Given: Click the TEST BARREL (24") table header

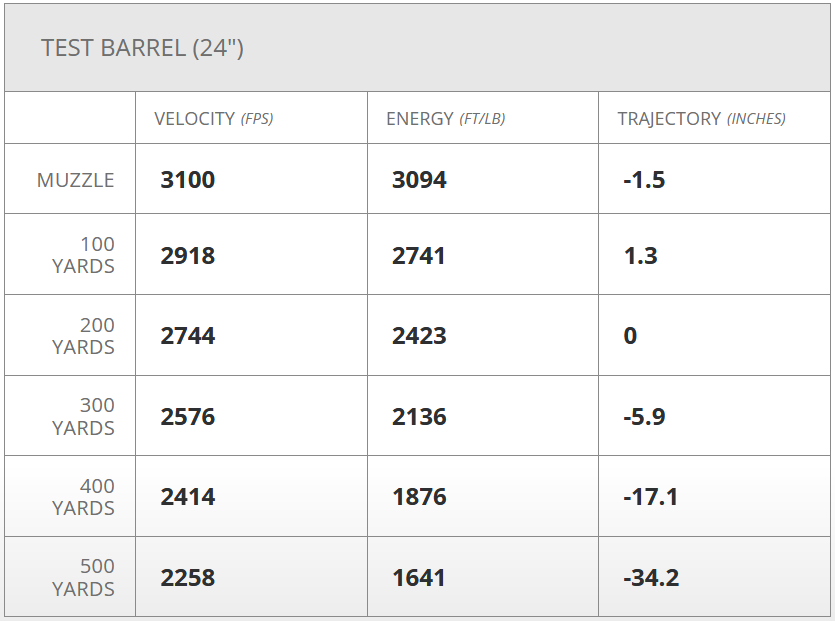Looking at the screenshot, I should click(x=142, y=48).
